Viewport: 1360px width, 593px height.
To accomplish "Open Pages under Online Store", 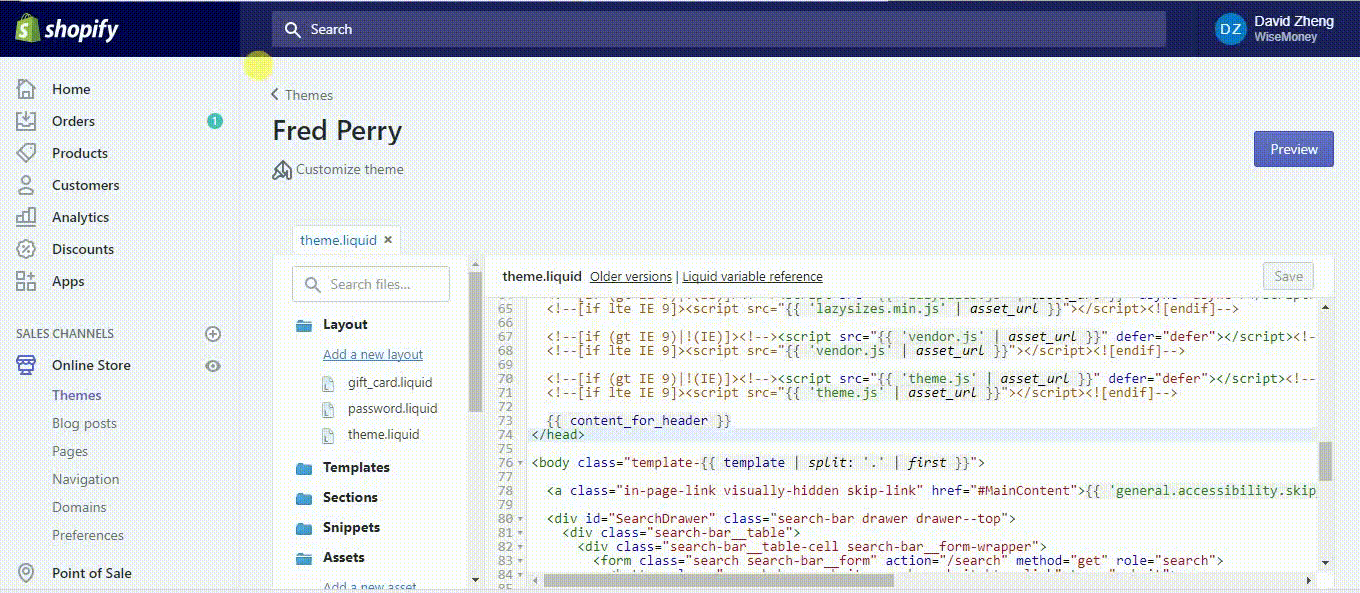I will 70,451.
